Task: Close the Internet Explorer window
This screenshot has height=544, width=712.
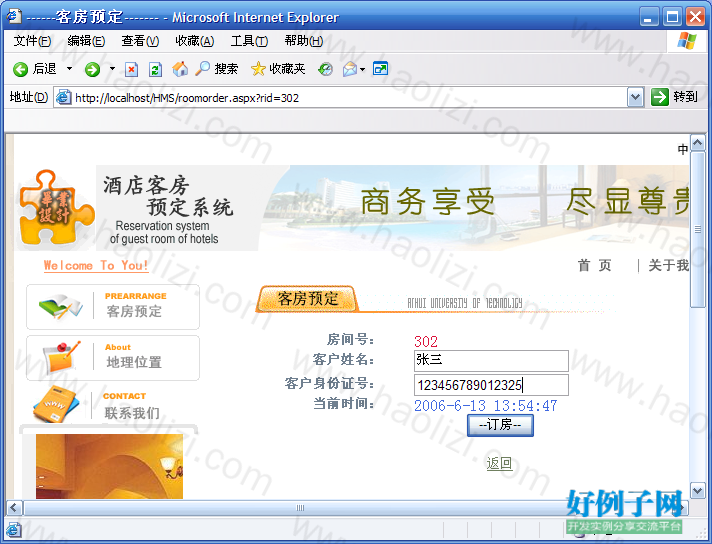Action: tap(695, 17)
